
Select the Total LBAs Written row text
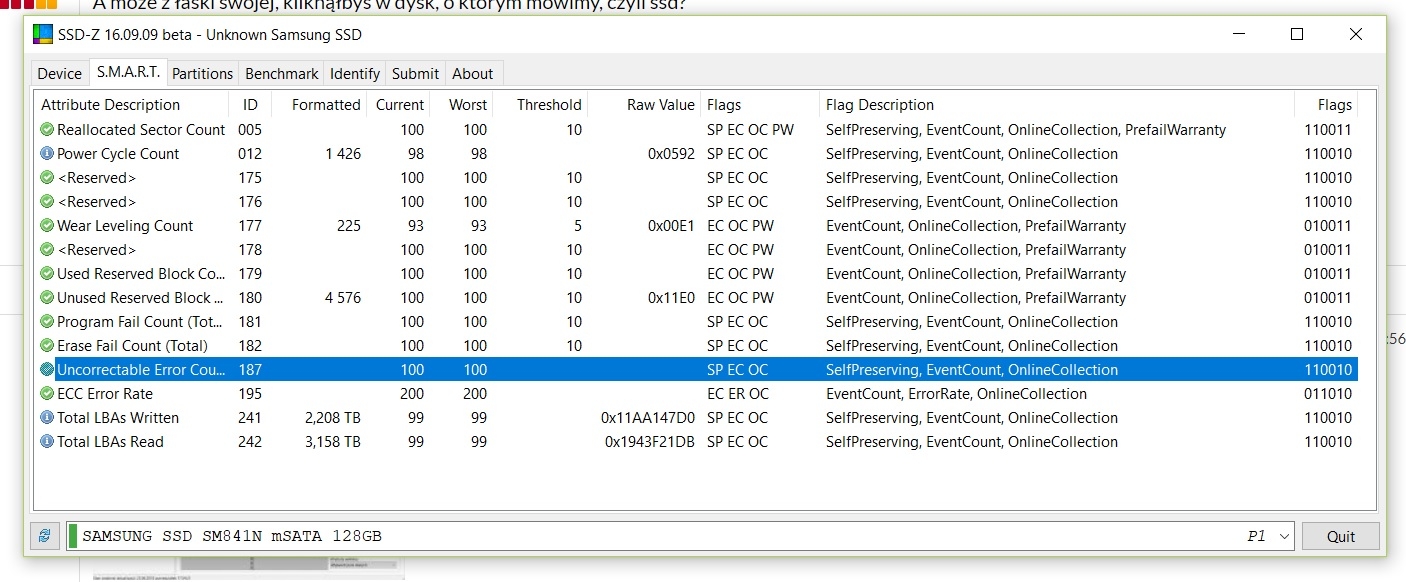click(x=118, y=418)
